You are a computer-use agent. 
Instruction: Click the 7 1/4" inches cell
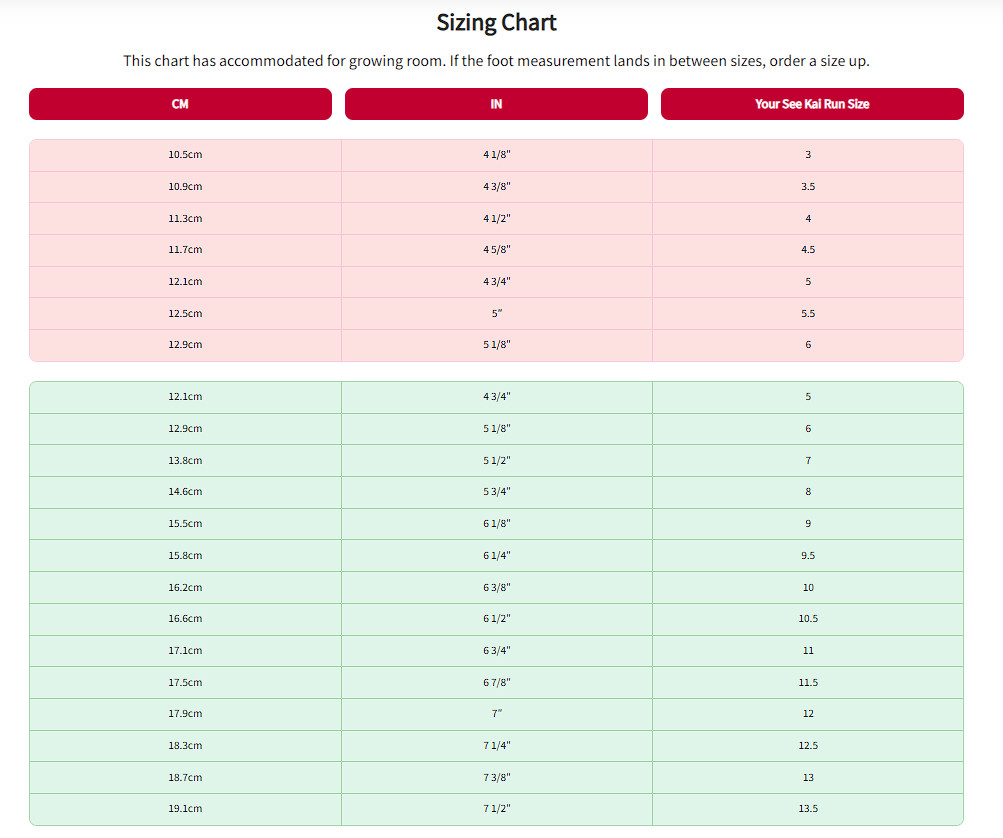[x=497, y=746]
